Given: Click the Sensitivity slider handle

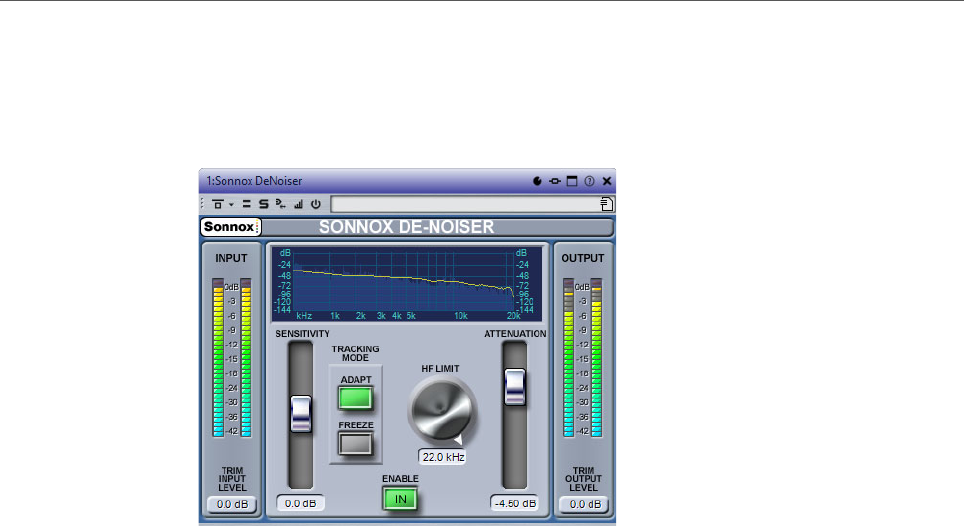Looking at the screenshot, I should pos(301,414).
